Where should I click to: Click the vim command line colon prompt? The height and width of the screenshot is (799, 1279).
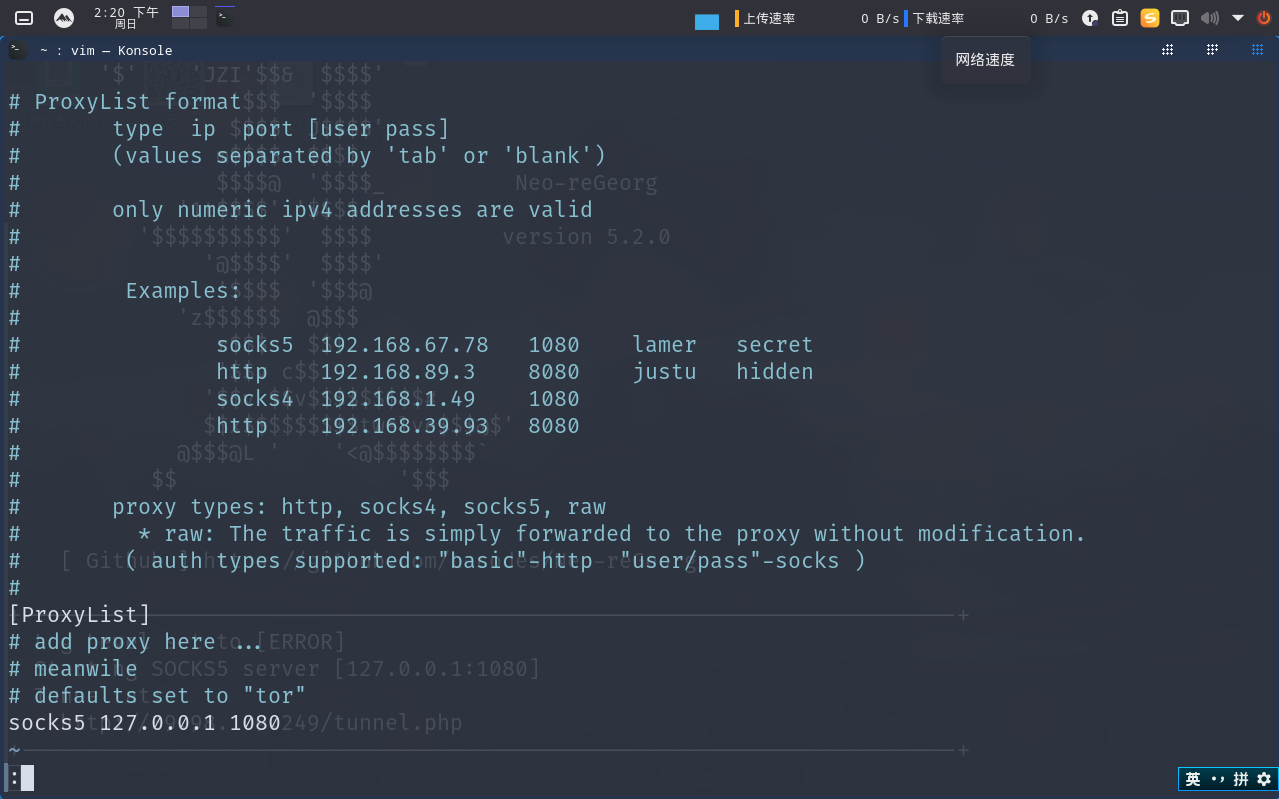[x=14, y=777]
